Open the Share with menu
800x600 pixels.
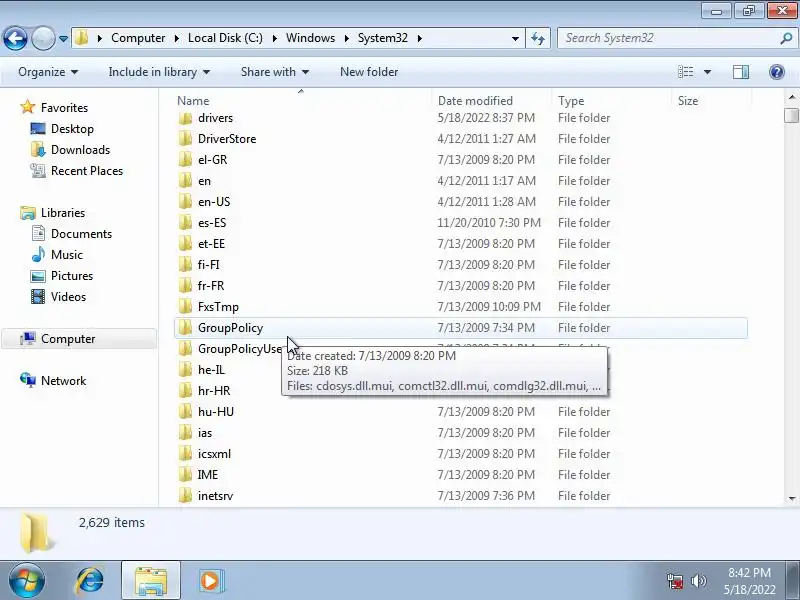[x=274, y=72]
